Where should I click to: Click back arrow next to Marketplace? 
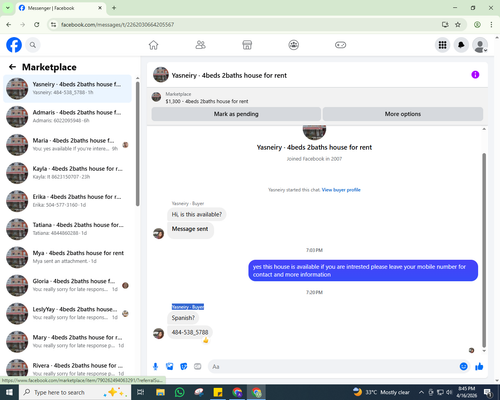click(x=12, y=67)
